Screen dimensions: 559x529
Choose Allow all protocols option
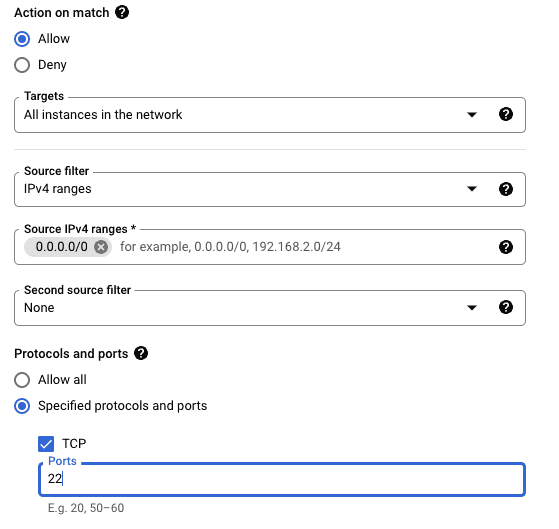tap(22, 380)
